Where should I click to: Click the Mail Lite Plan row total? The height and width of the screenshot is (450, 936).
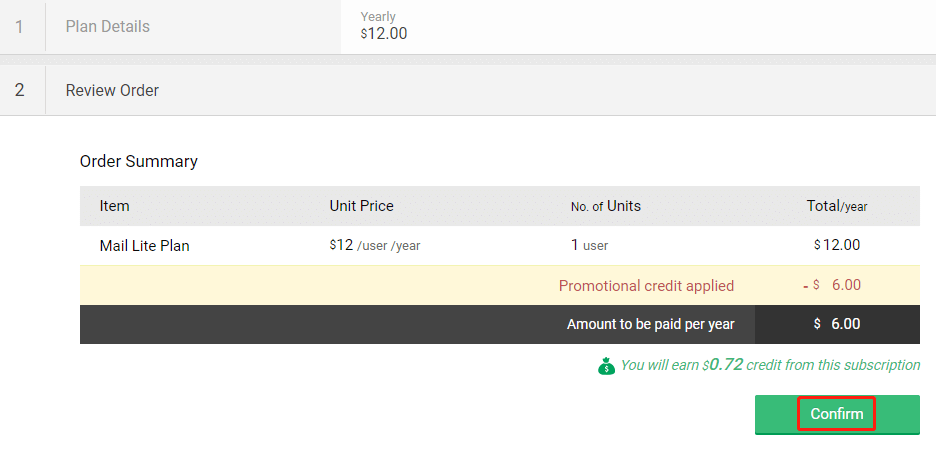tap(837, 245)
